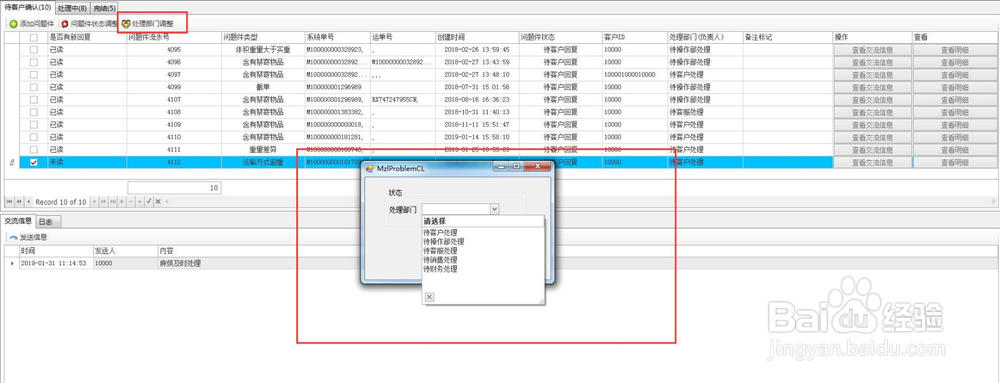Check the checkbox for row 4095
The image size is (1000, 383).
coord(34,49)
